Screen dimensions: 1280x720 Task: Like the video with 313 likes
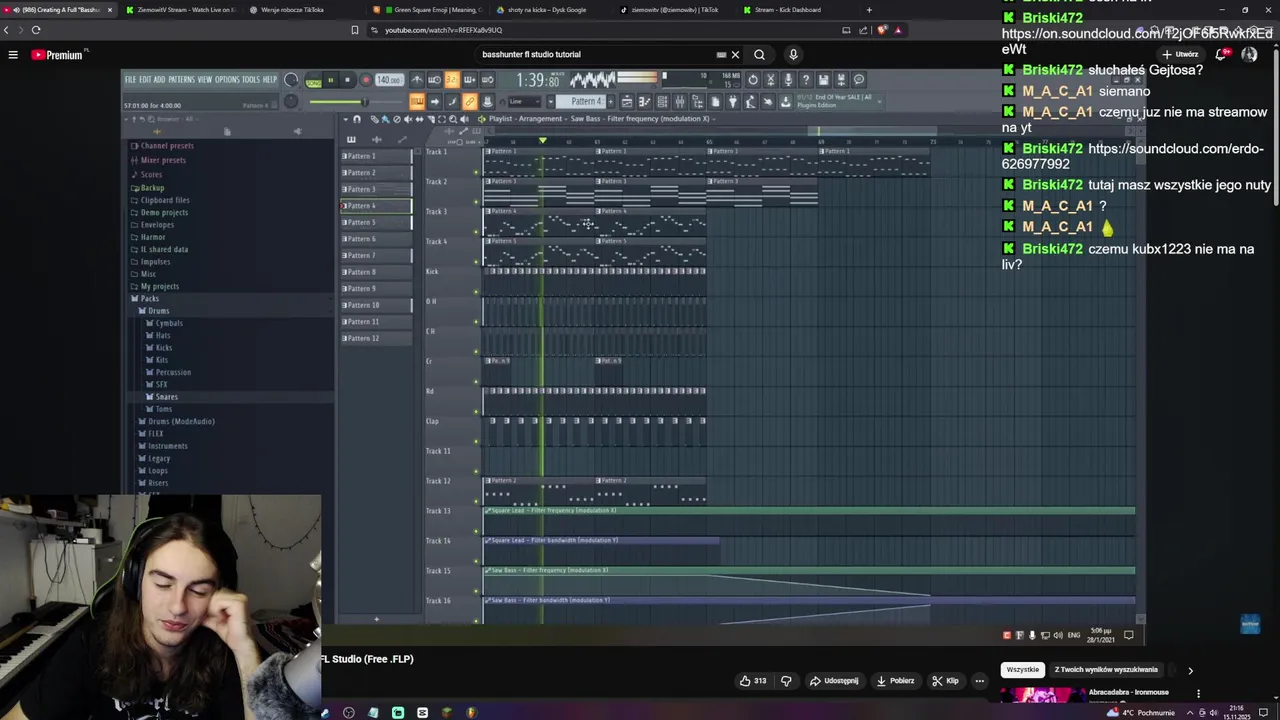click(x=753, y=681)
